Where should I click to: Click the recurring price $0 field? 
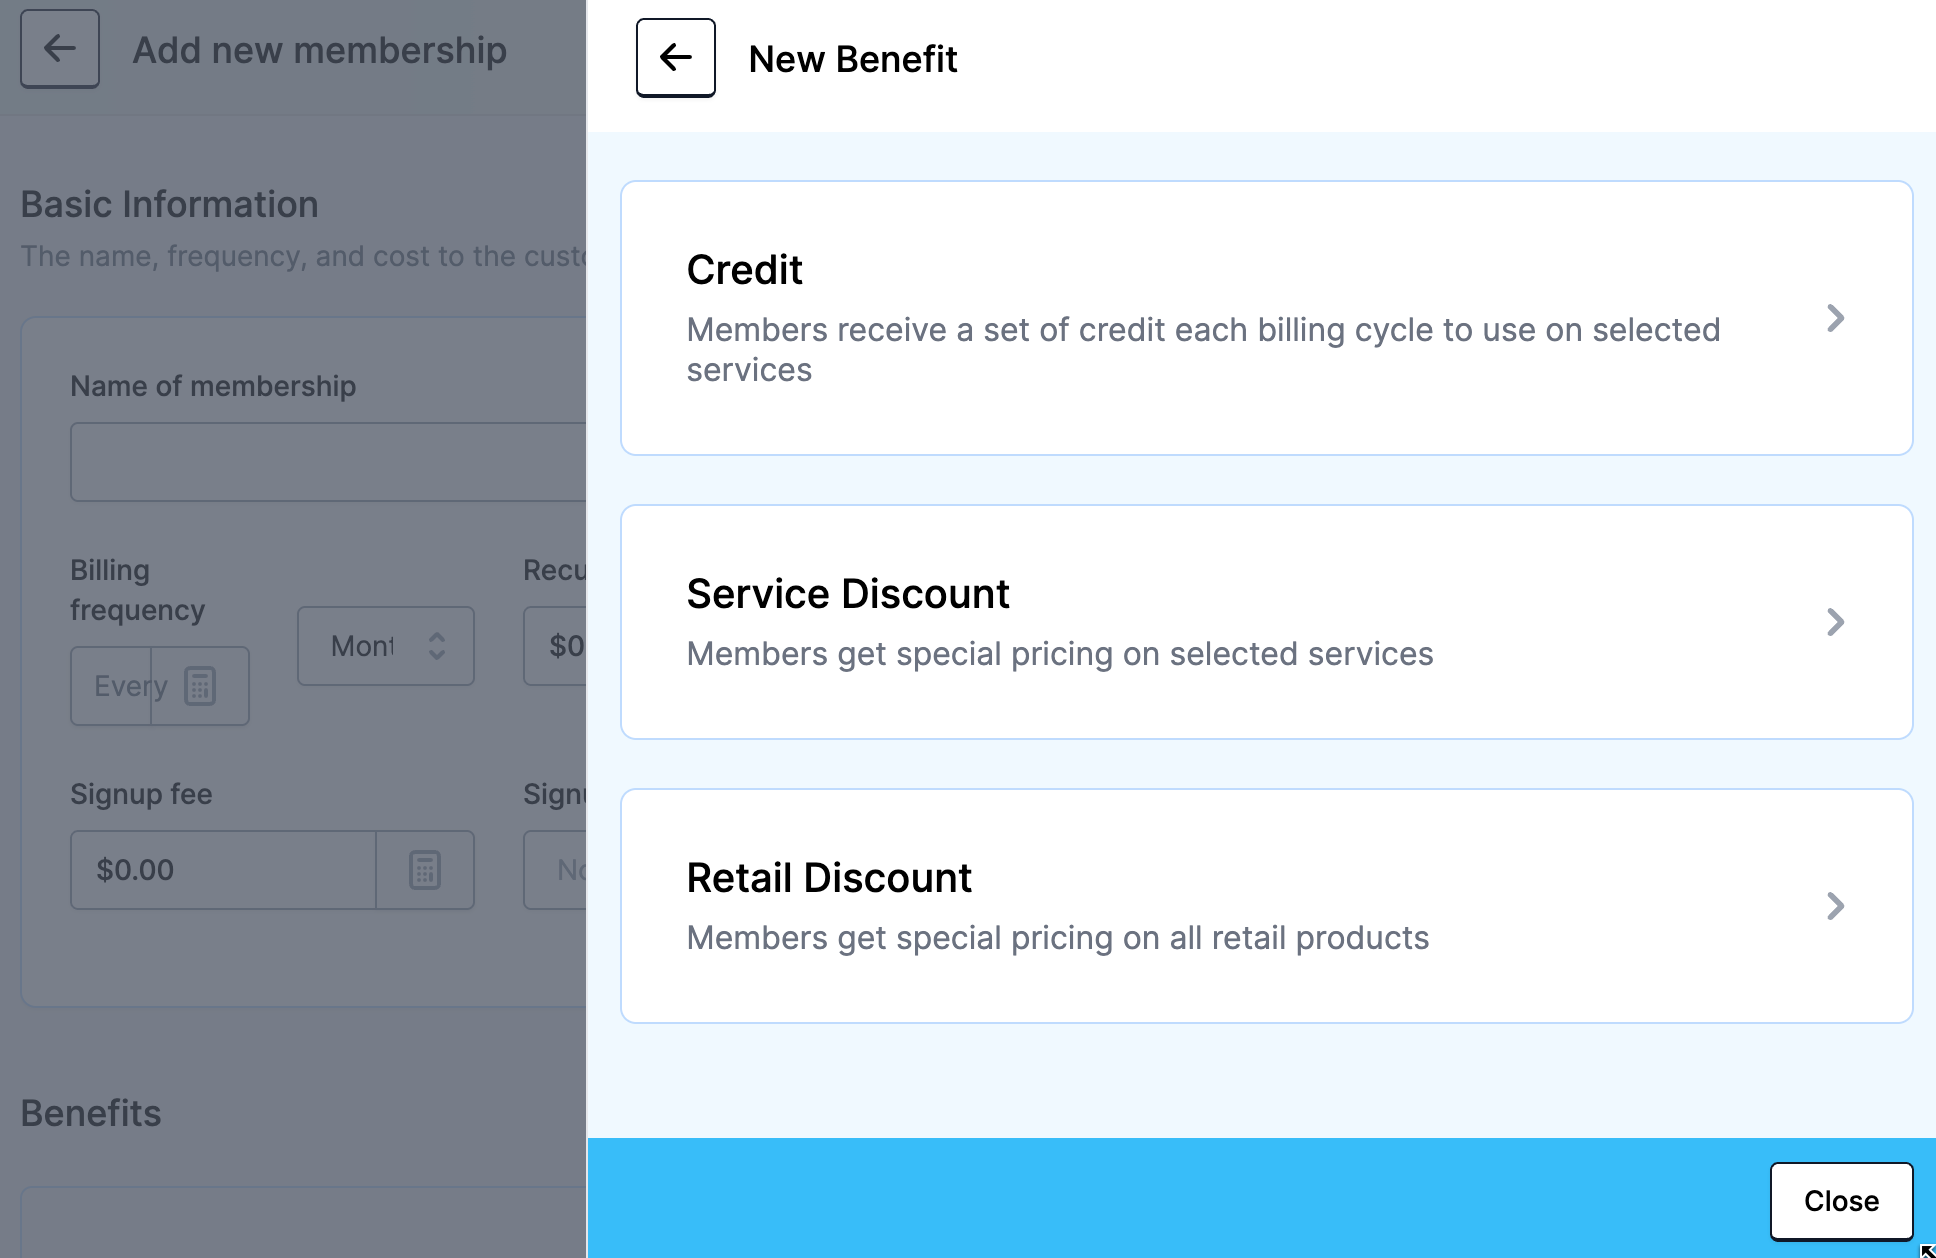point(555,646)
